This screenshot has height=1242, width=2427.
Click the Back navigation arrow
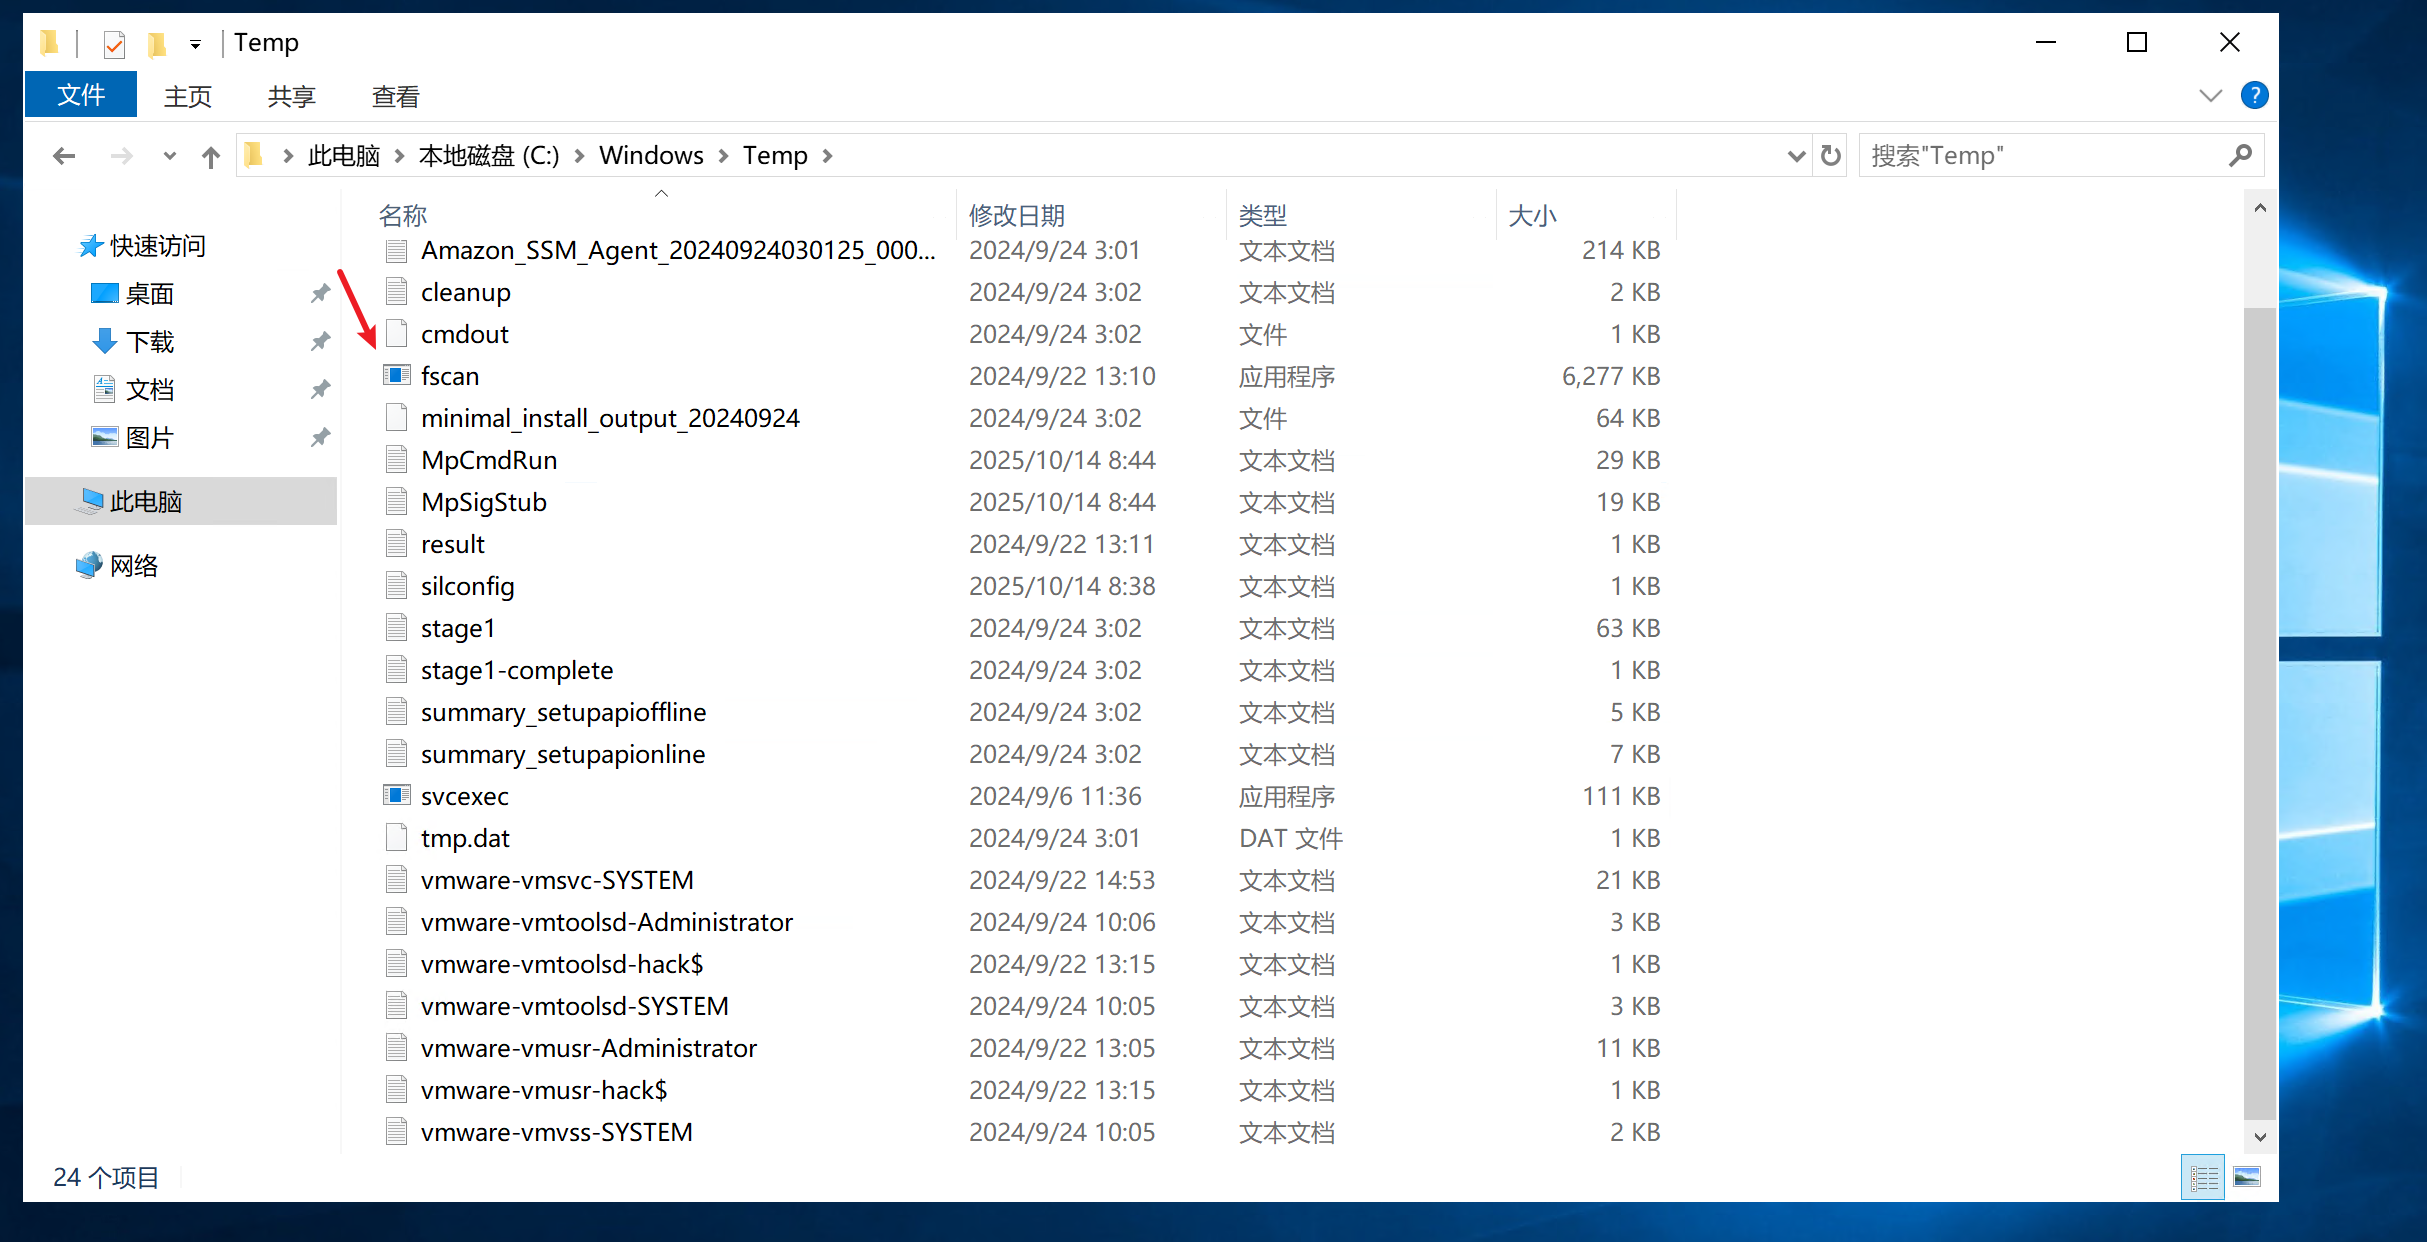click(x=64, y=156)
